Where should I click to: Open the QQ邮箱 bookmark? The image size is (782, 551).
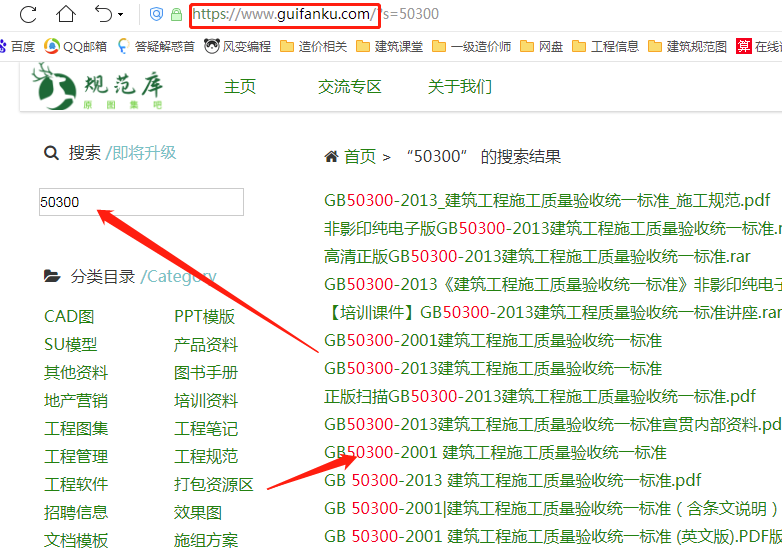[78, 46]
